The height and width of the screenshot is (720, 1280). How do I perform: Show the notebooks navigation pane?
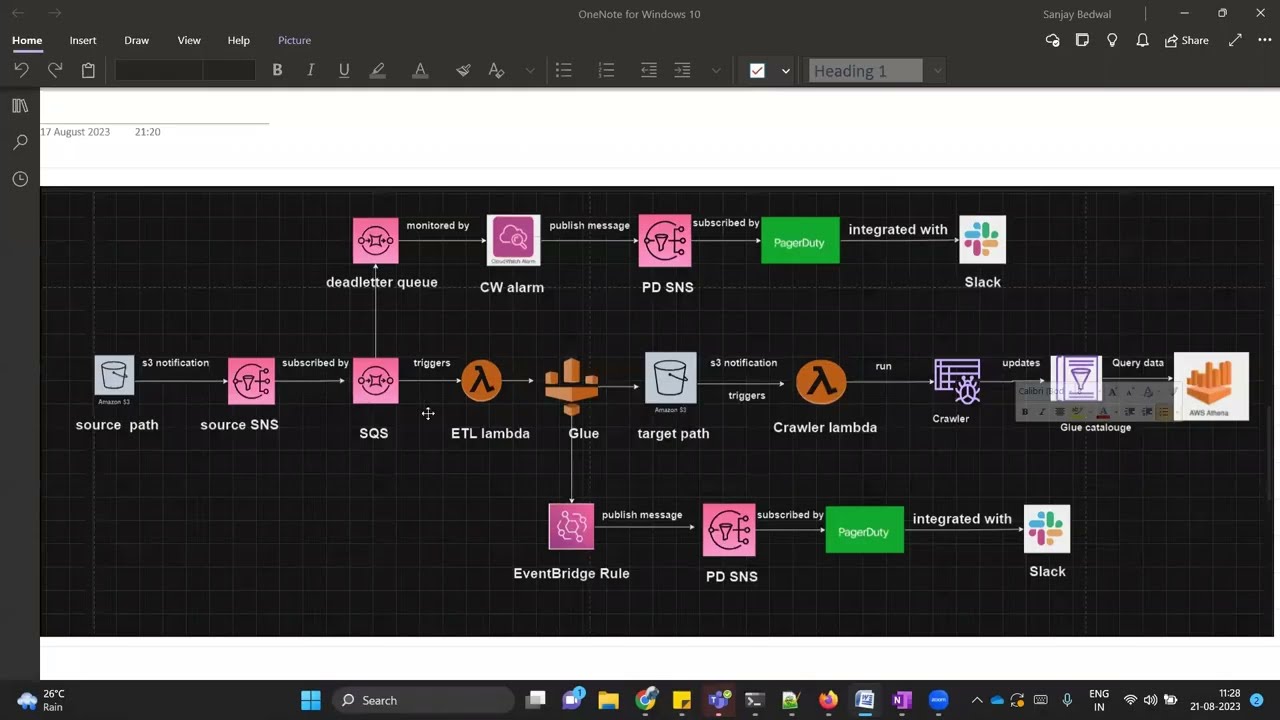[x=20, y=105]
